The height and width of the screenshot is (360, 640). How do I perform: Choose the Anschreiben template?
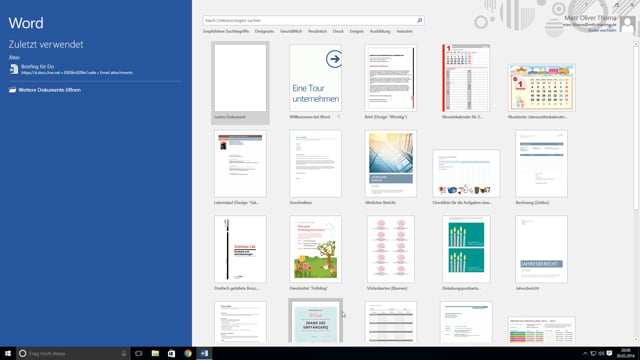[x=316, y=164]
